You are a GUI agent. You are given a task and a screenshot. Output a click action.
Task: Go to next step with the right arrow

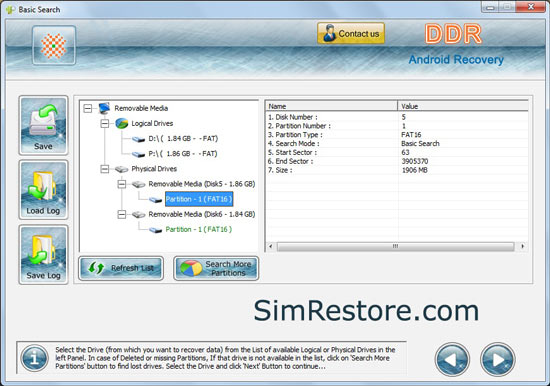tap(498, 359)
